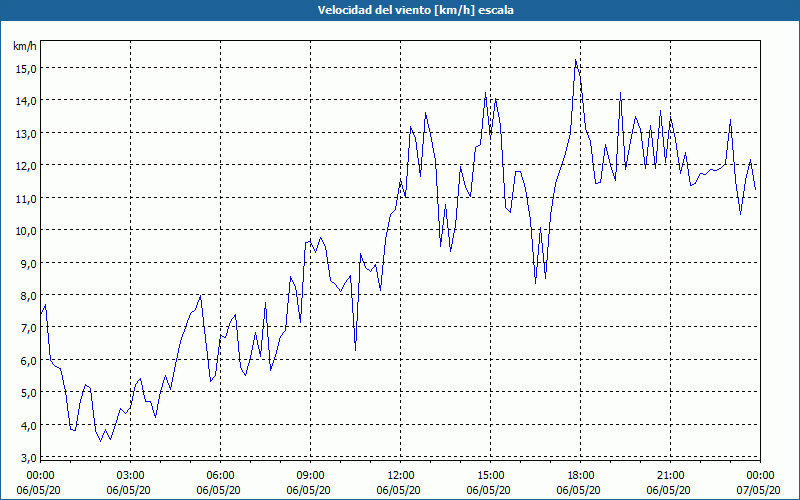
Task: Click the sharp dip near 10:30 on the curve
Action: coord(355,350)
